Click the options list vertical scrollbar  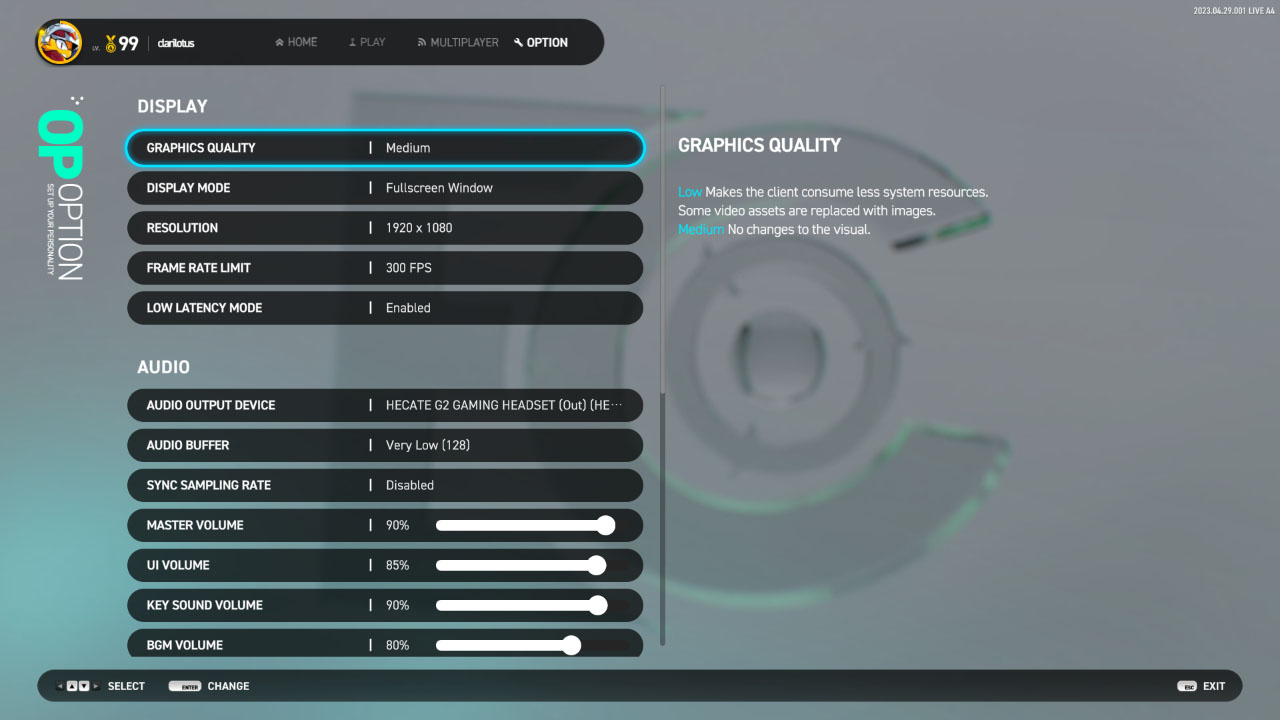661,240
